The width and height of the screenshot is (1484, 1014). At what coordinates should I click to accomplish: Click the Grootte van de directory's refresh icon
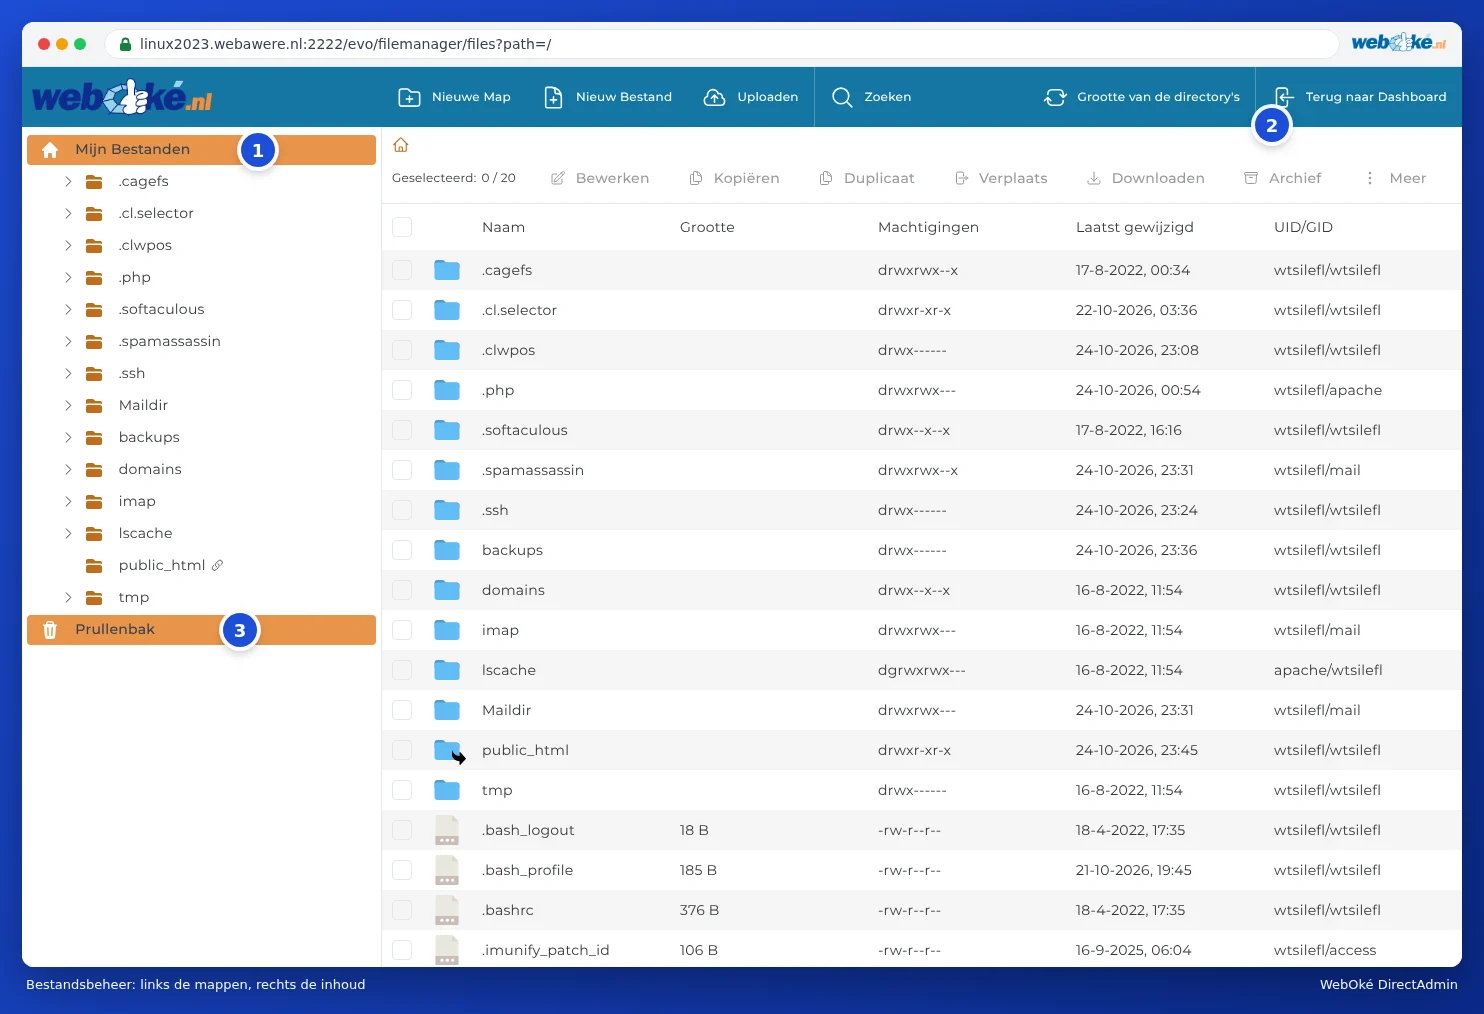click(x=1055, y=97)
